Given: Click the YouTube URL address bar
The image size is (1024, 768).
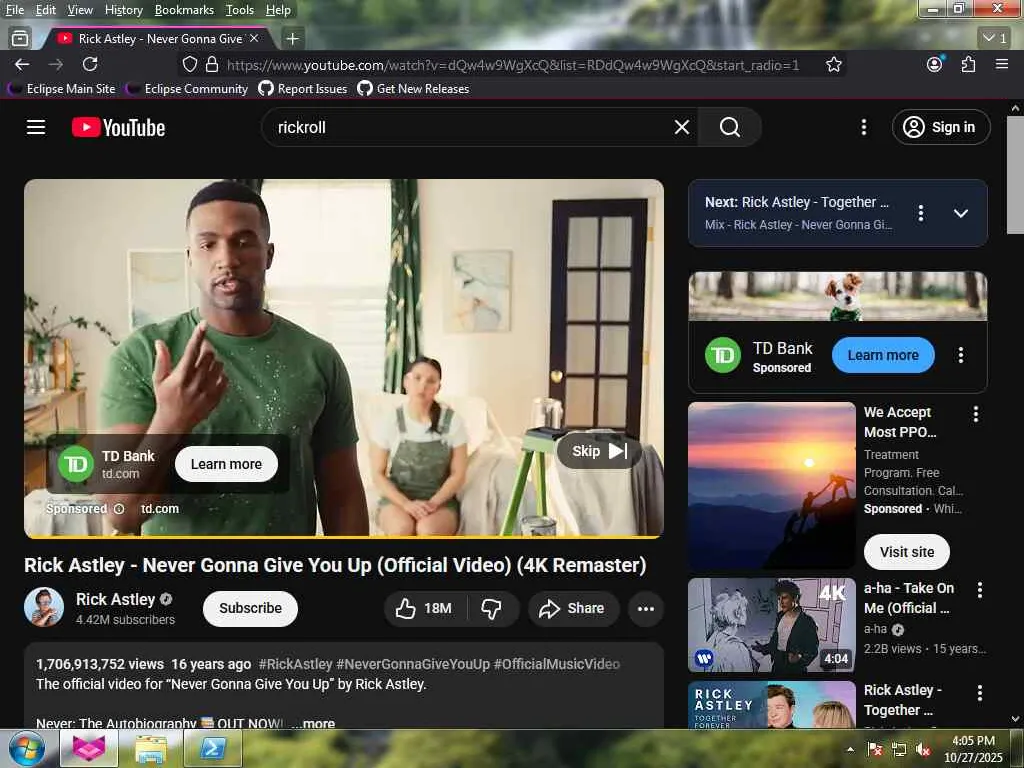Looking at the screenshot, I should 513,65.
